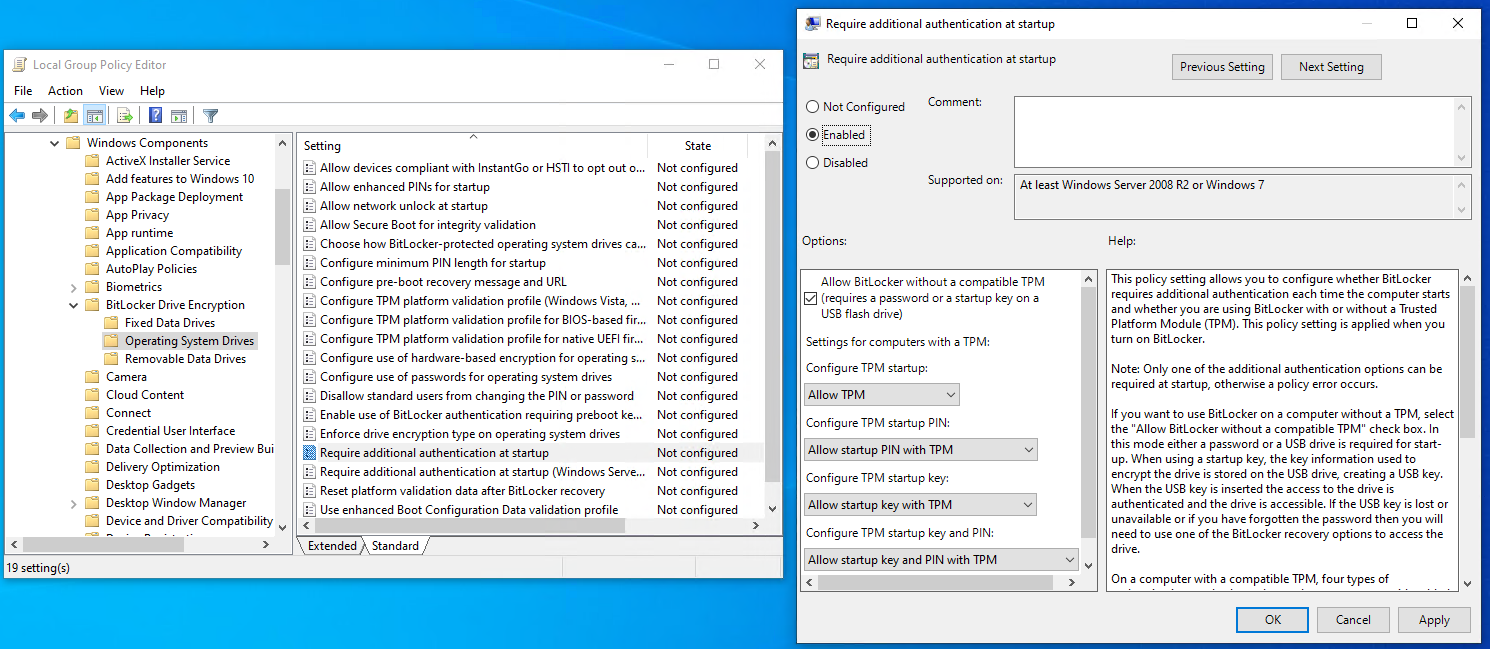Click the Export List toolbar icon
Viewport: 1490px width, 649px height.
(x=125, y=116)
